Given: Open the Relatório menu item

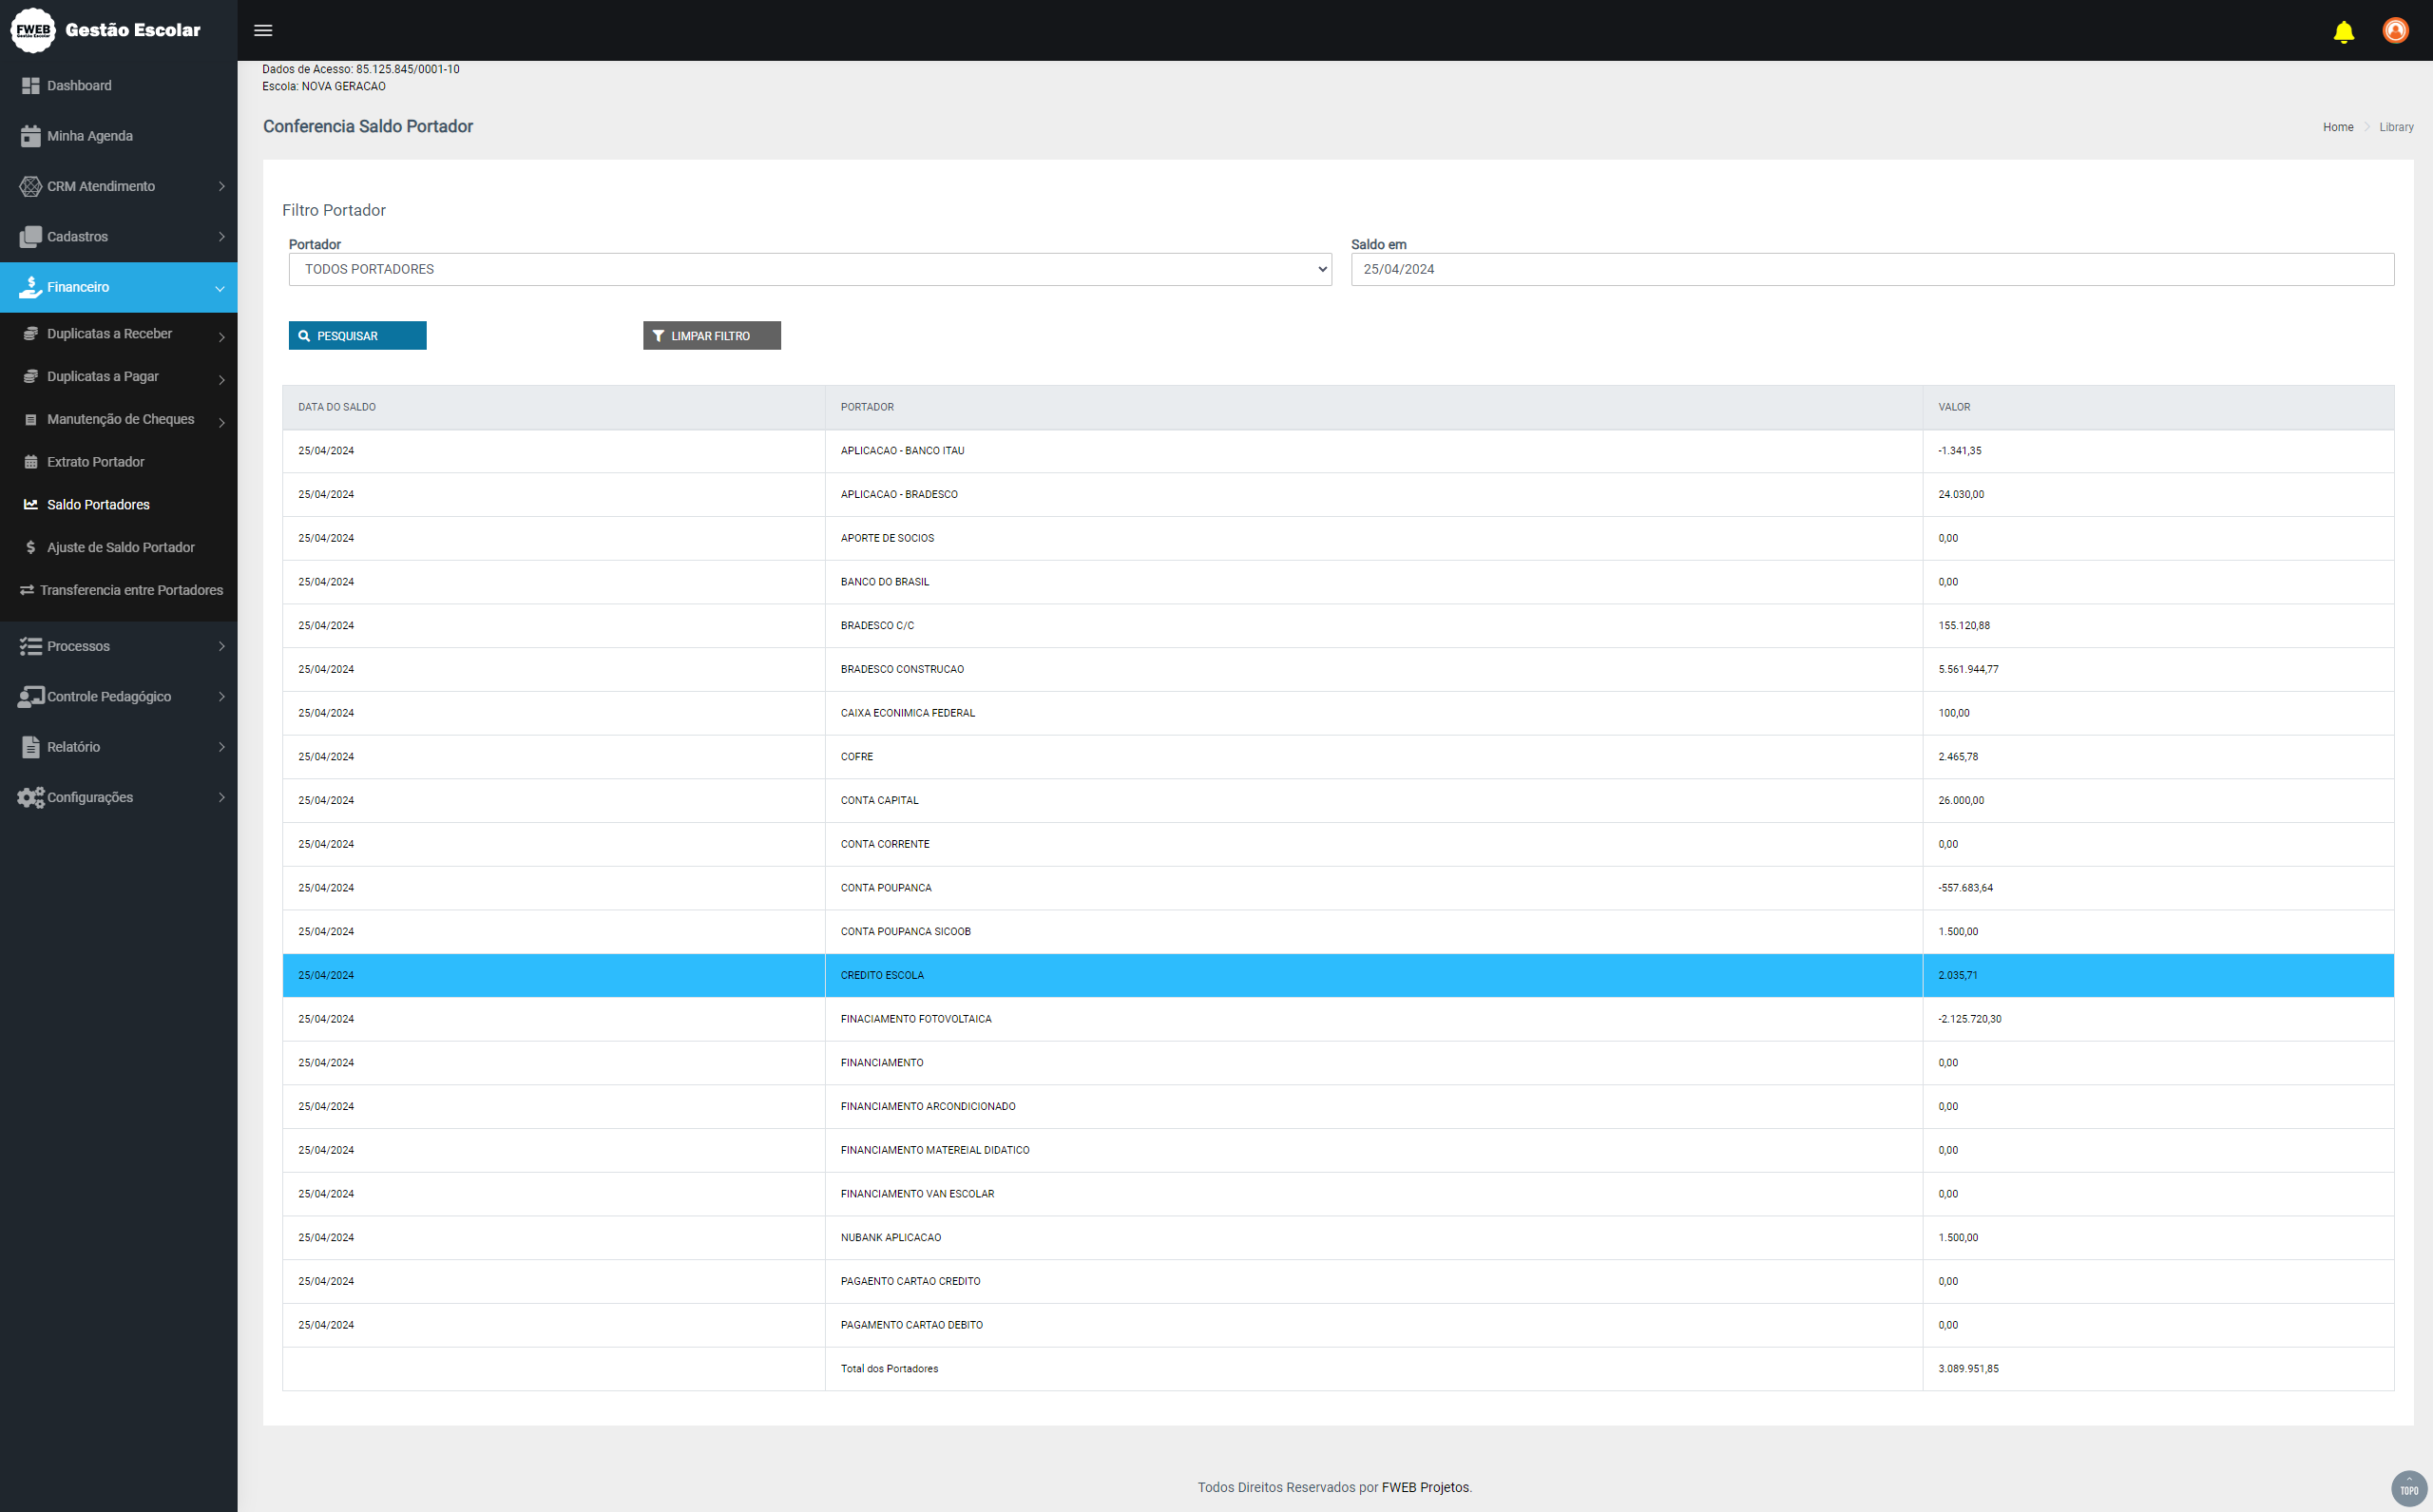Looking at the screenshot, I should pyautogui.click(x=74, y=747).
